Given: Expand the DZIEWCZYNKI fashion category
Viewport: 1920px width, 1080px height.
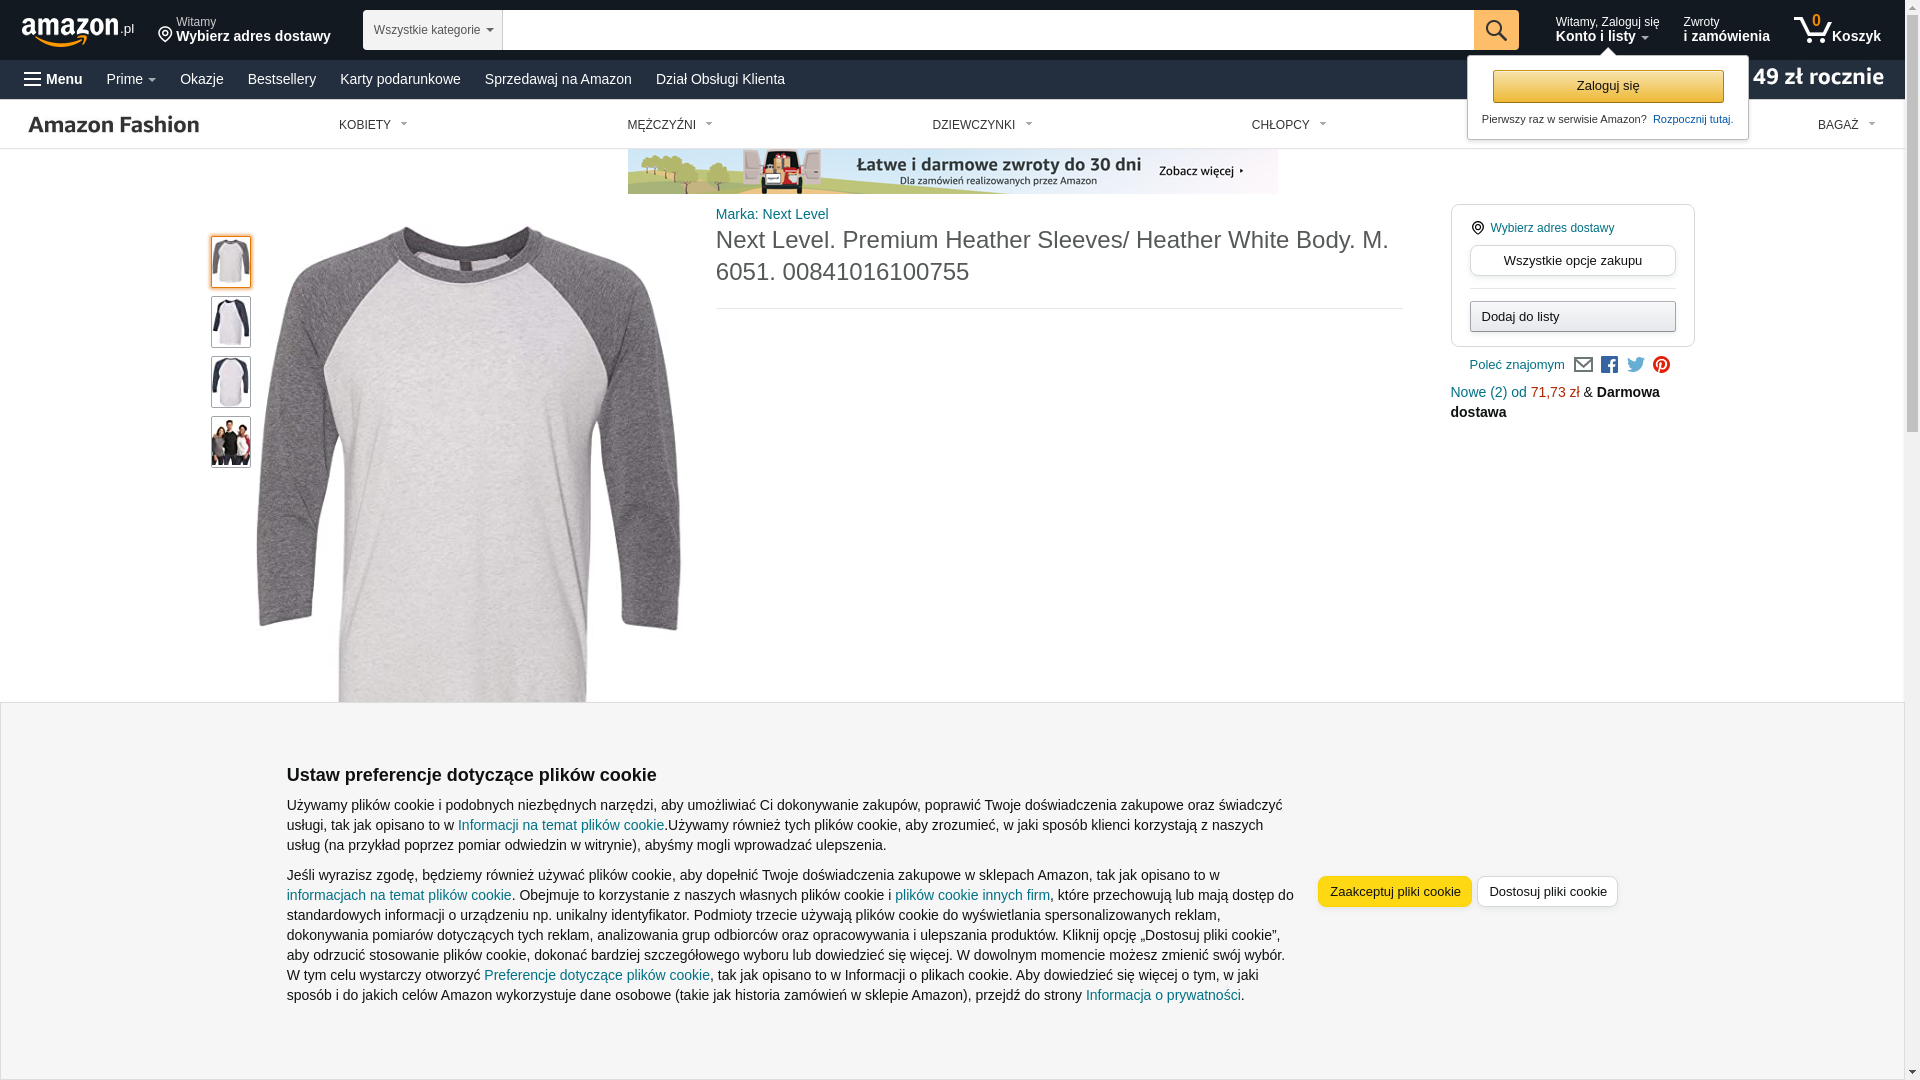Looking at the screenshot, I should click(x=982, y=125).
